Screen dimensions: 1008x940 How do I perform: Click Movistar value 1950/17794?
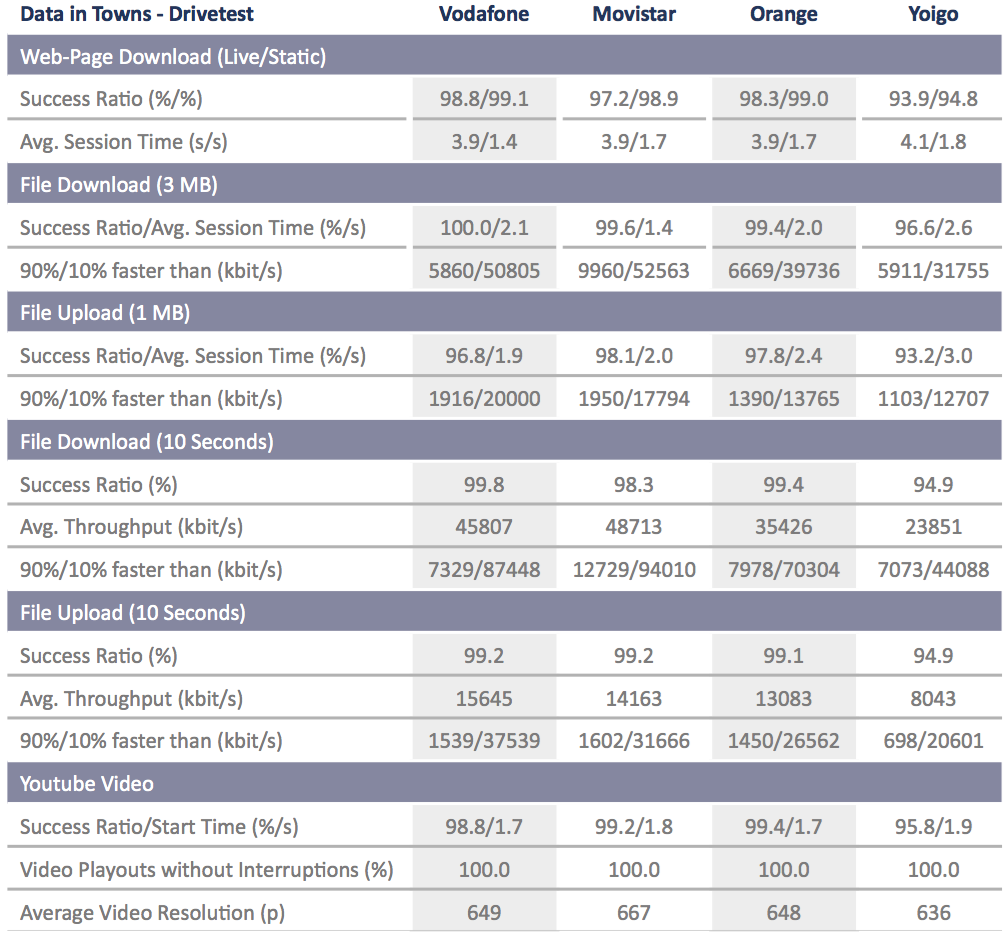coord(634,399)
